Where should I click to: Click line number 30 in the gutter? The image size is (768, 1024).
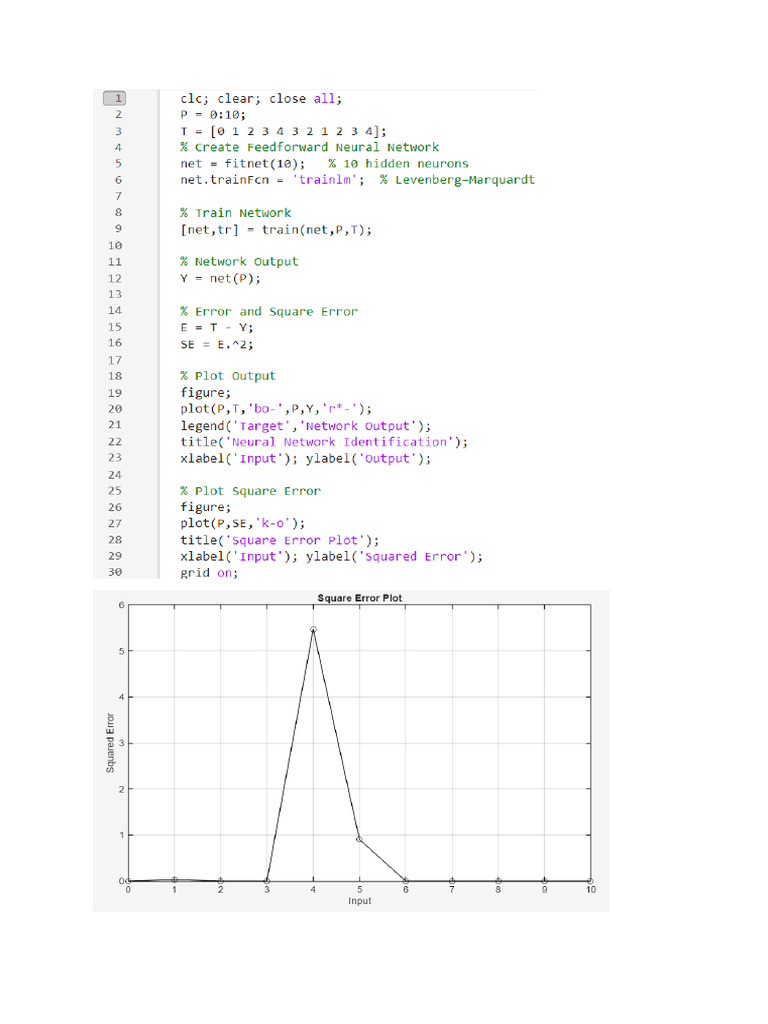(115, 572)
